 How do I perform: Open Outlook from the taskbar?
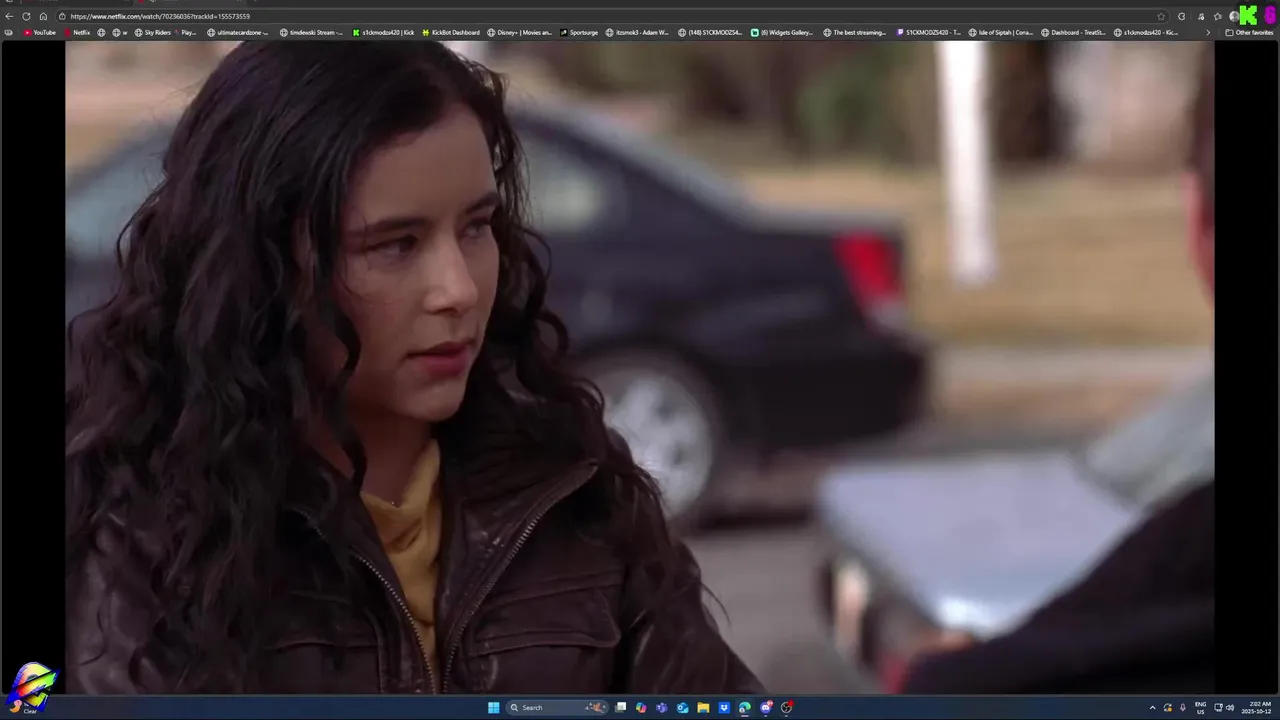(x=682, y=707)
